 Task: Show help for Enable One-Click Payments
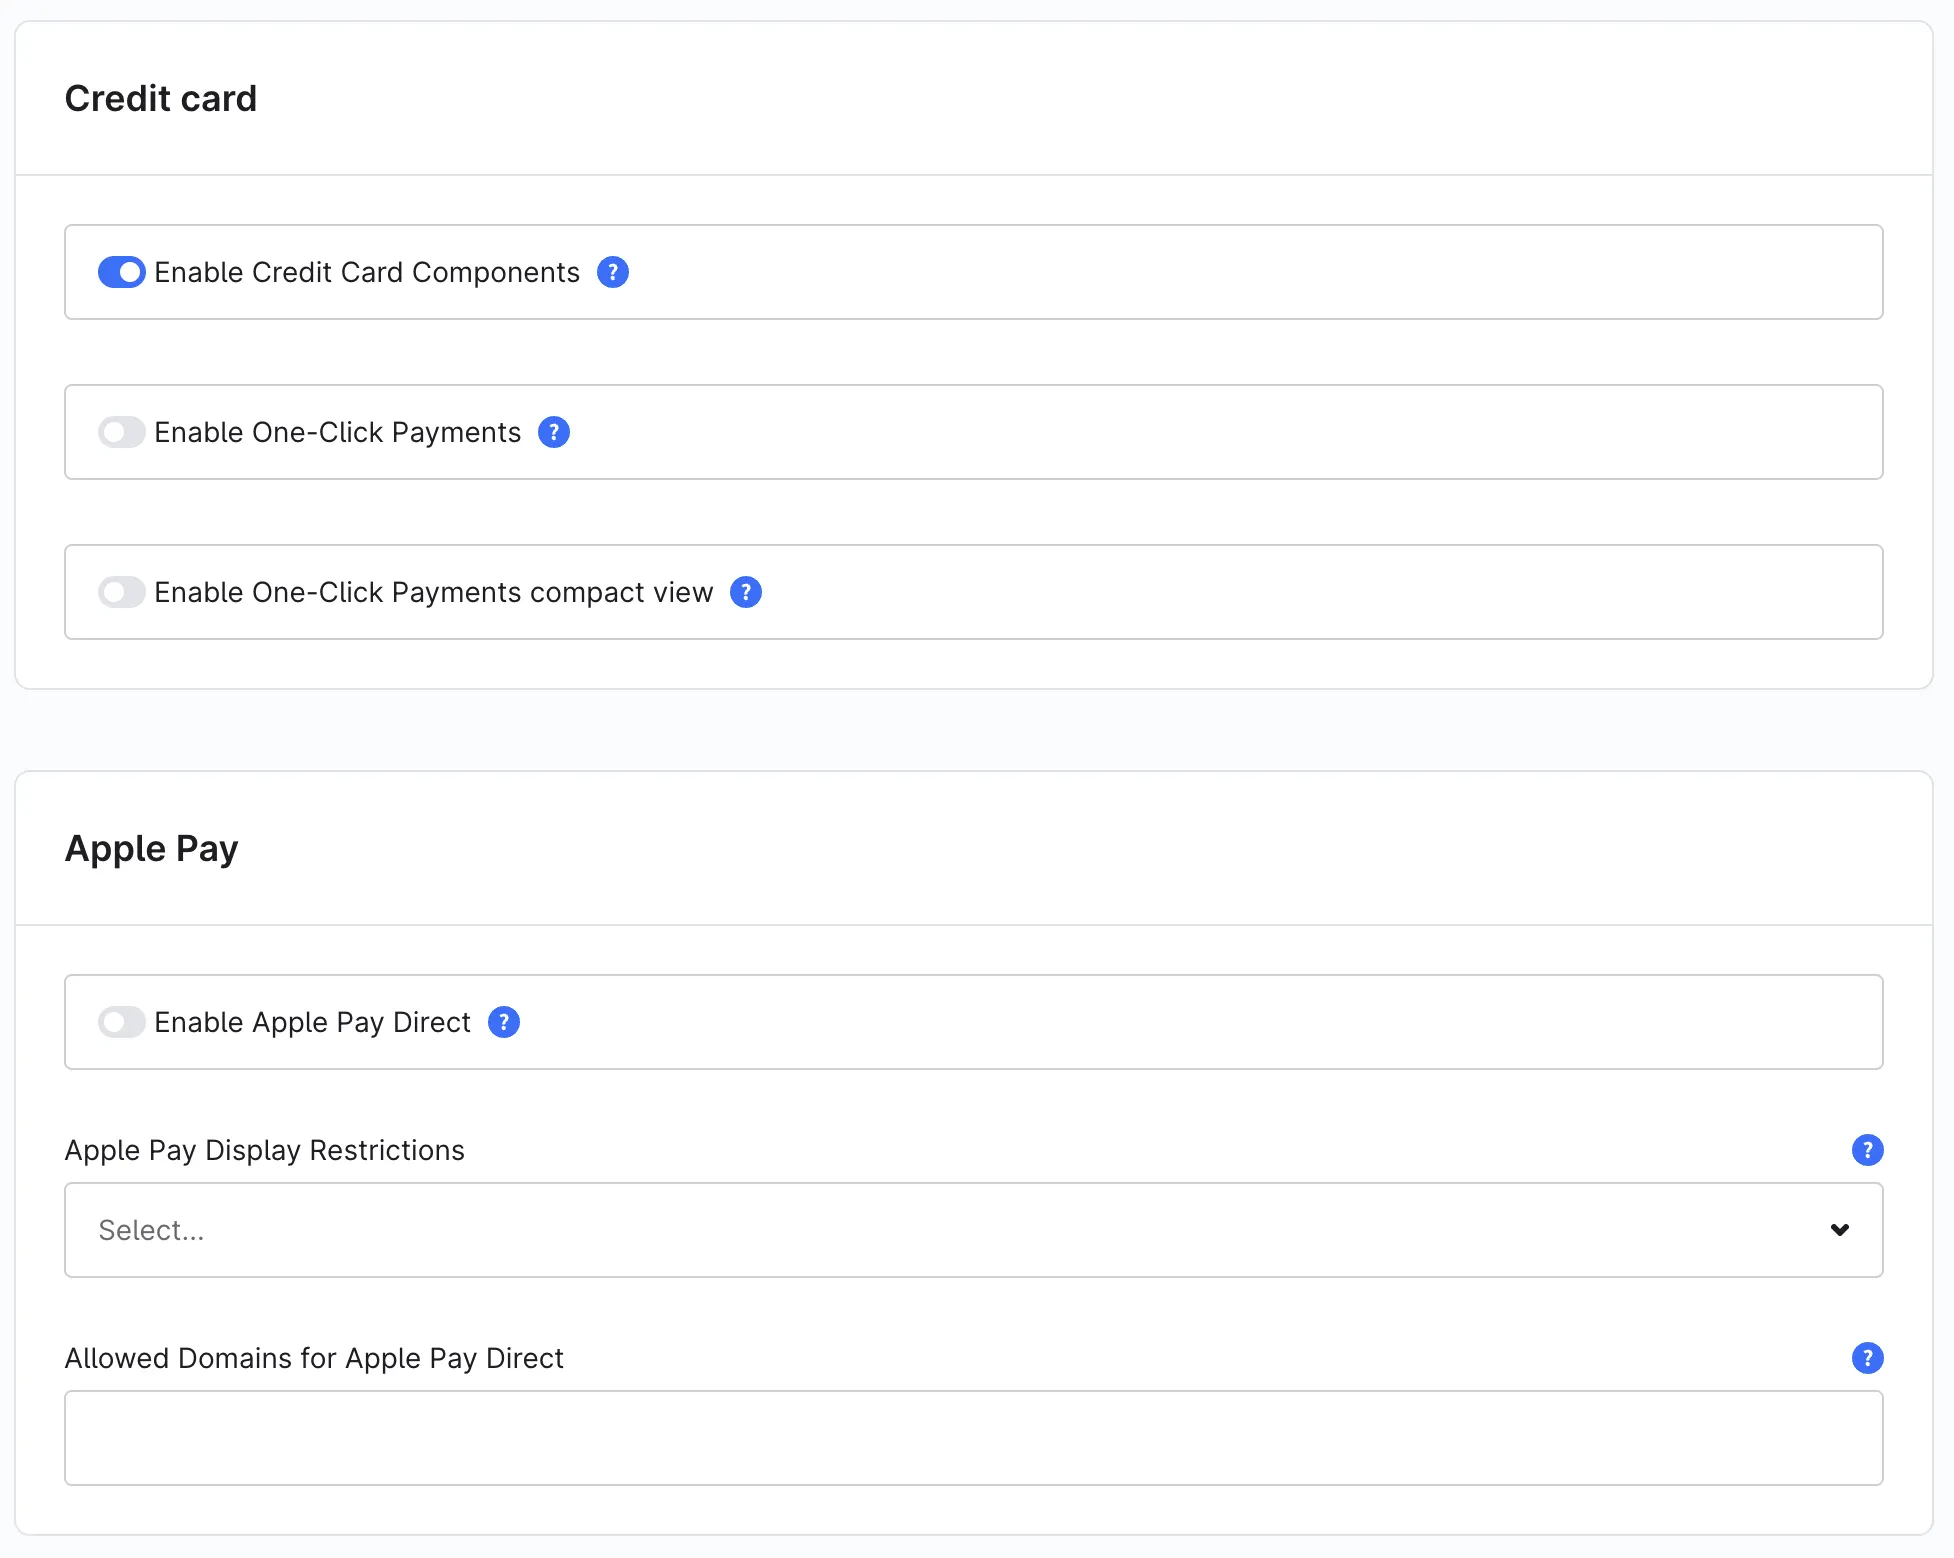click(554, 432)
